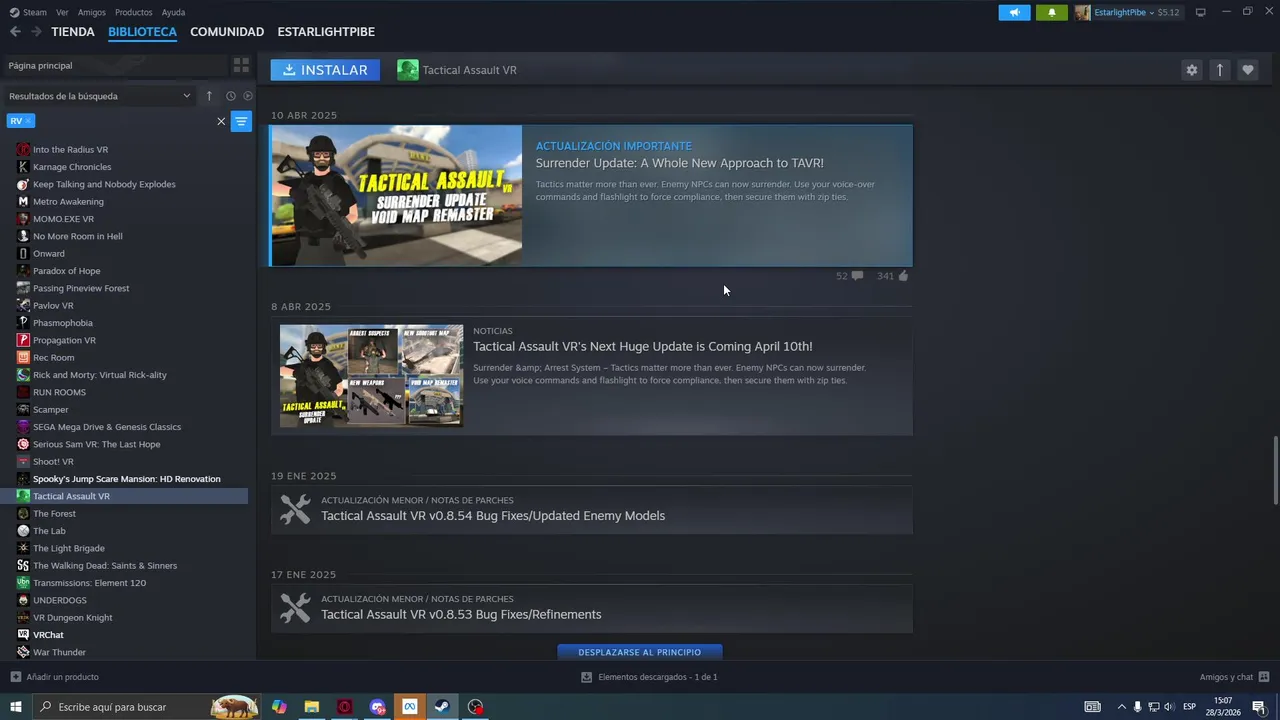
Task: Open Steam from the Windows taskbar
Action: [x=442, y=707]
